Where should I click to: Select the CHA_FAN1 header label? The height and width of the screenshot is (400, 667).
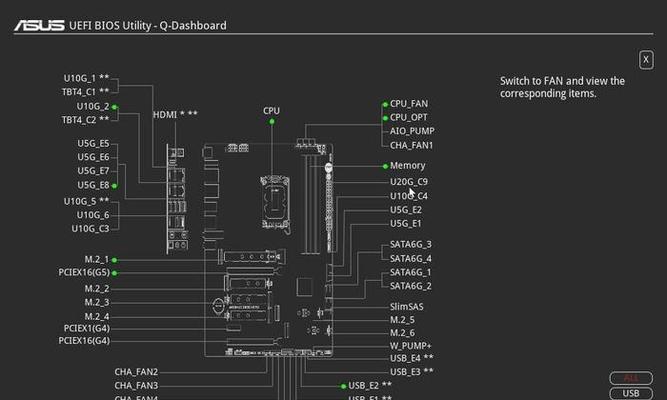pyautogui.click(x=411, y=146)
